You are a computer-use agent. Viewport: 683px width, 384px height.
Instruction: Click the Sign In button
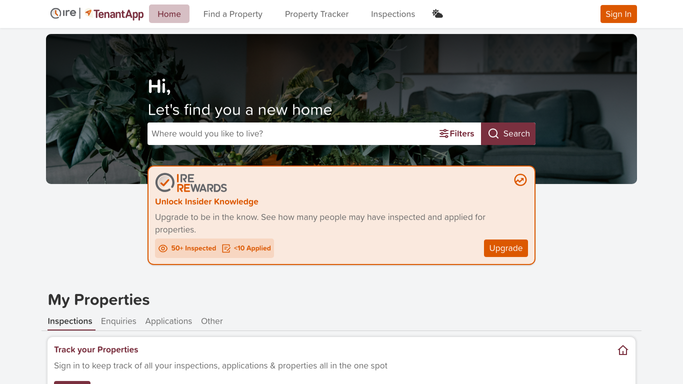(x=619, y=14)
